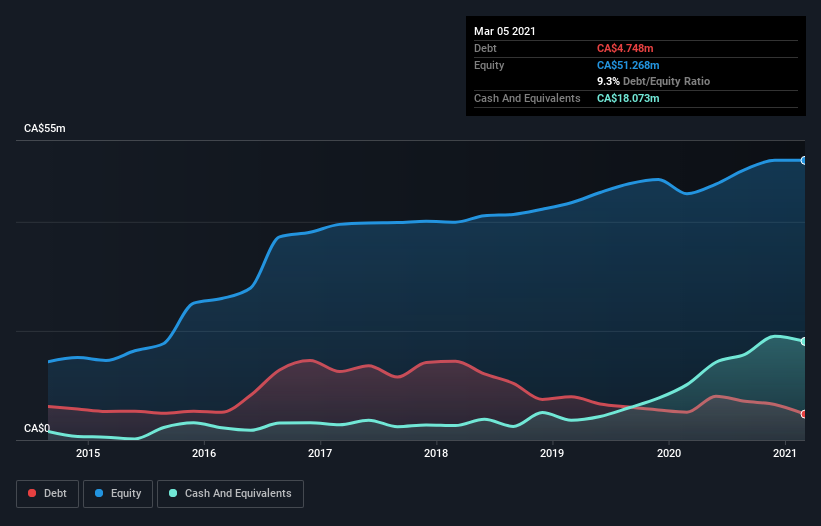Viewport: 821px width, 526px height.
Task: Click the Debt label in tooltip
Action: coord(485,48)
